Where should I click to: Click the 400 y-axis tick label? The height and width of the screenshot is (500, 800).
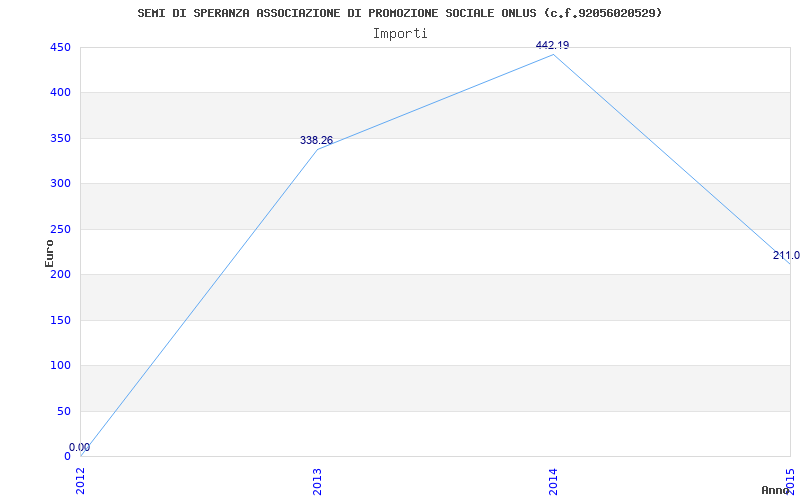[x=60, y=93]
